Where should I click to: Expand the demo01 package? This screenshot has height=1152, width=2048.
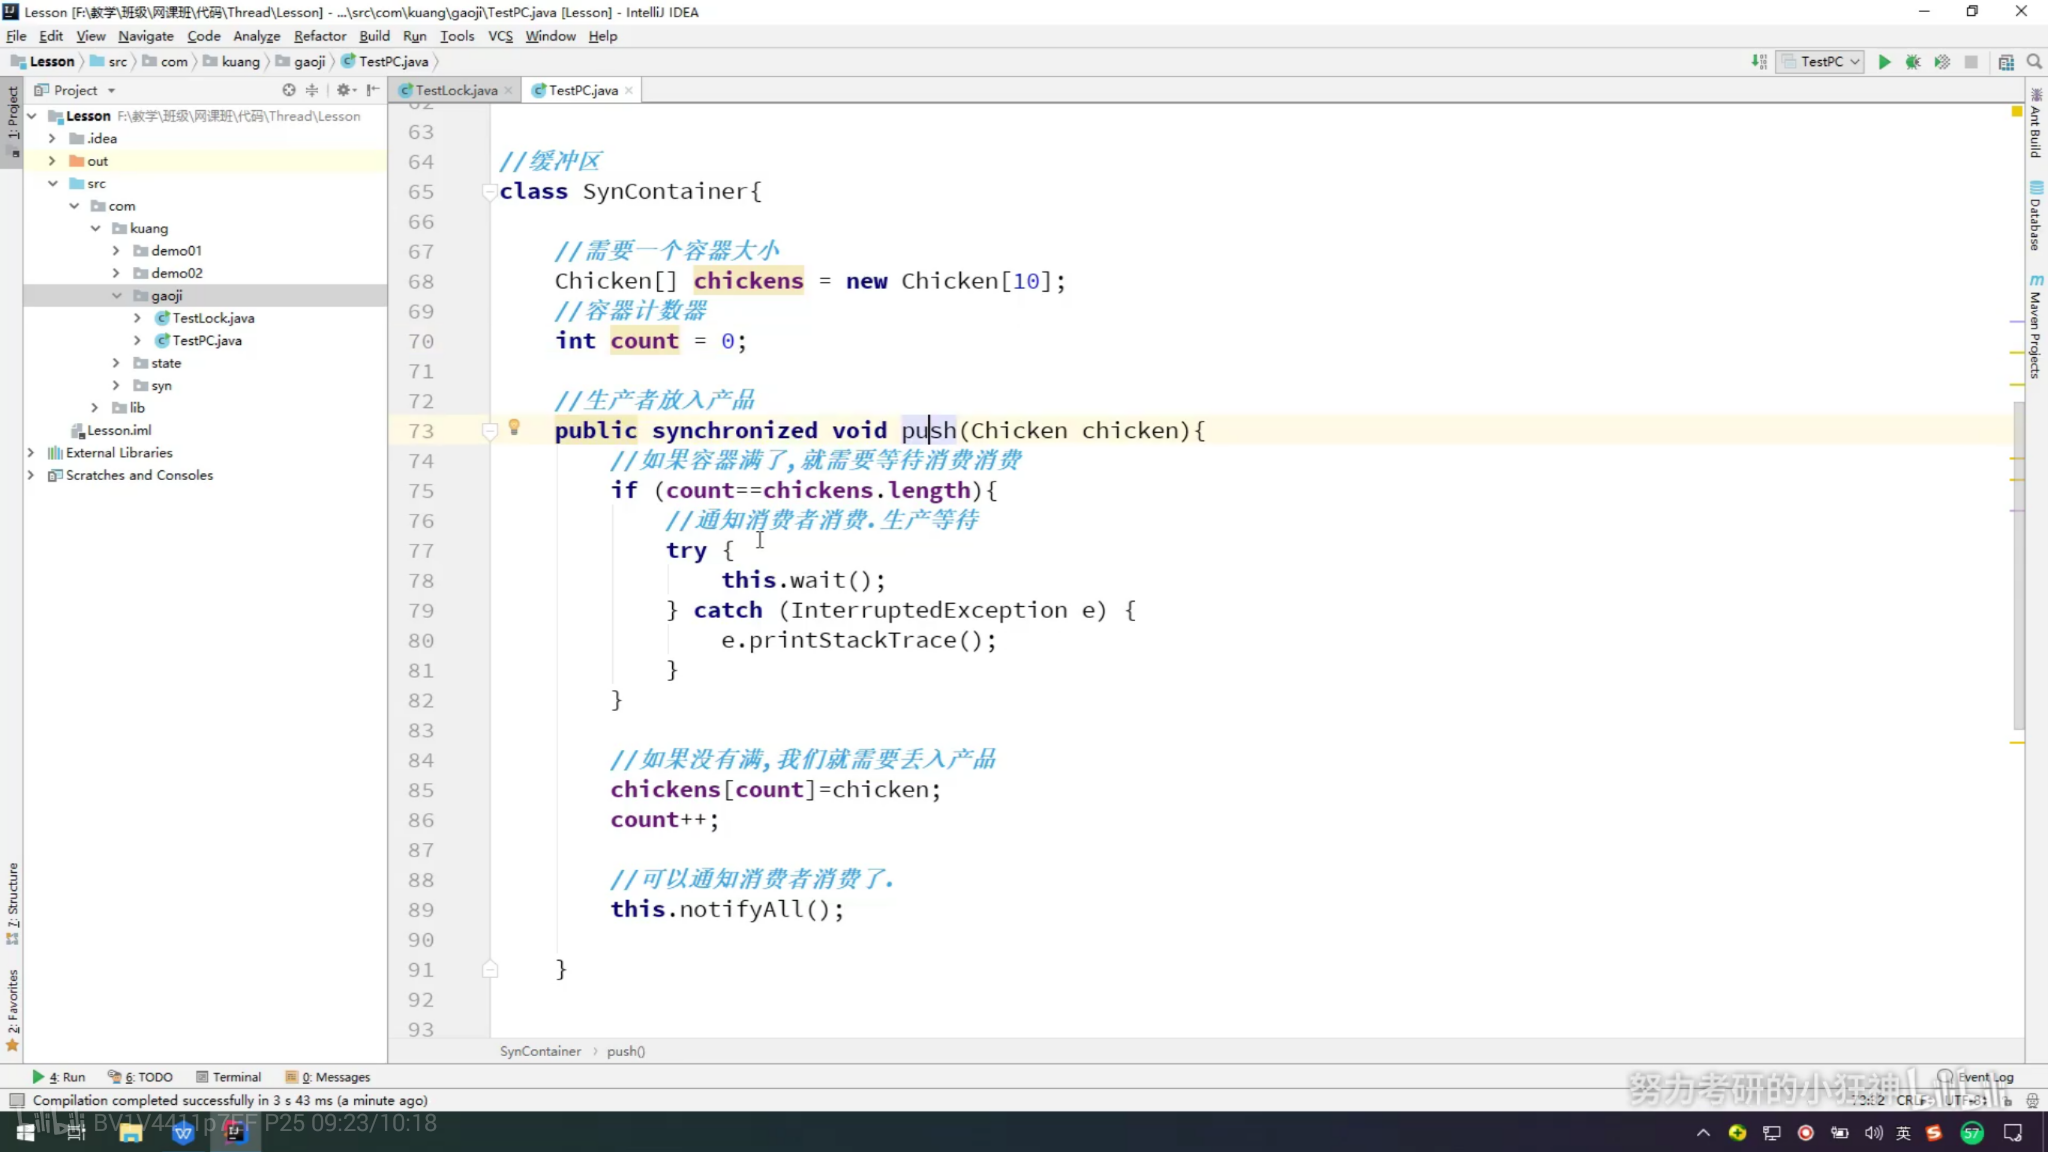(116, 251)
